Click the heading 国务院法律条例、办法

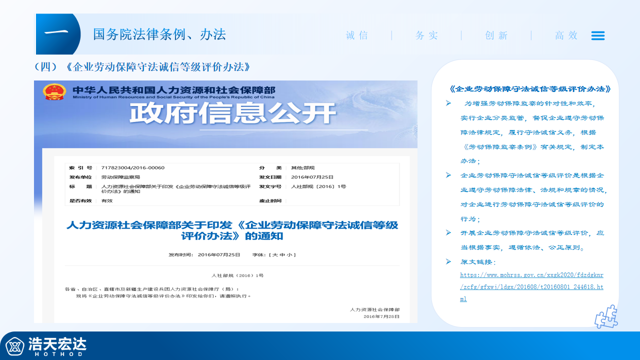pos(159,34)
